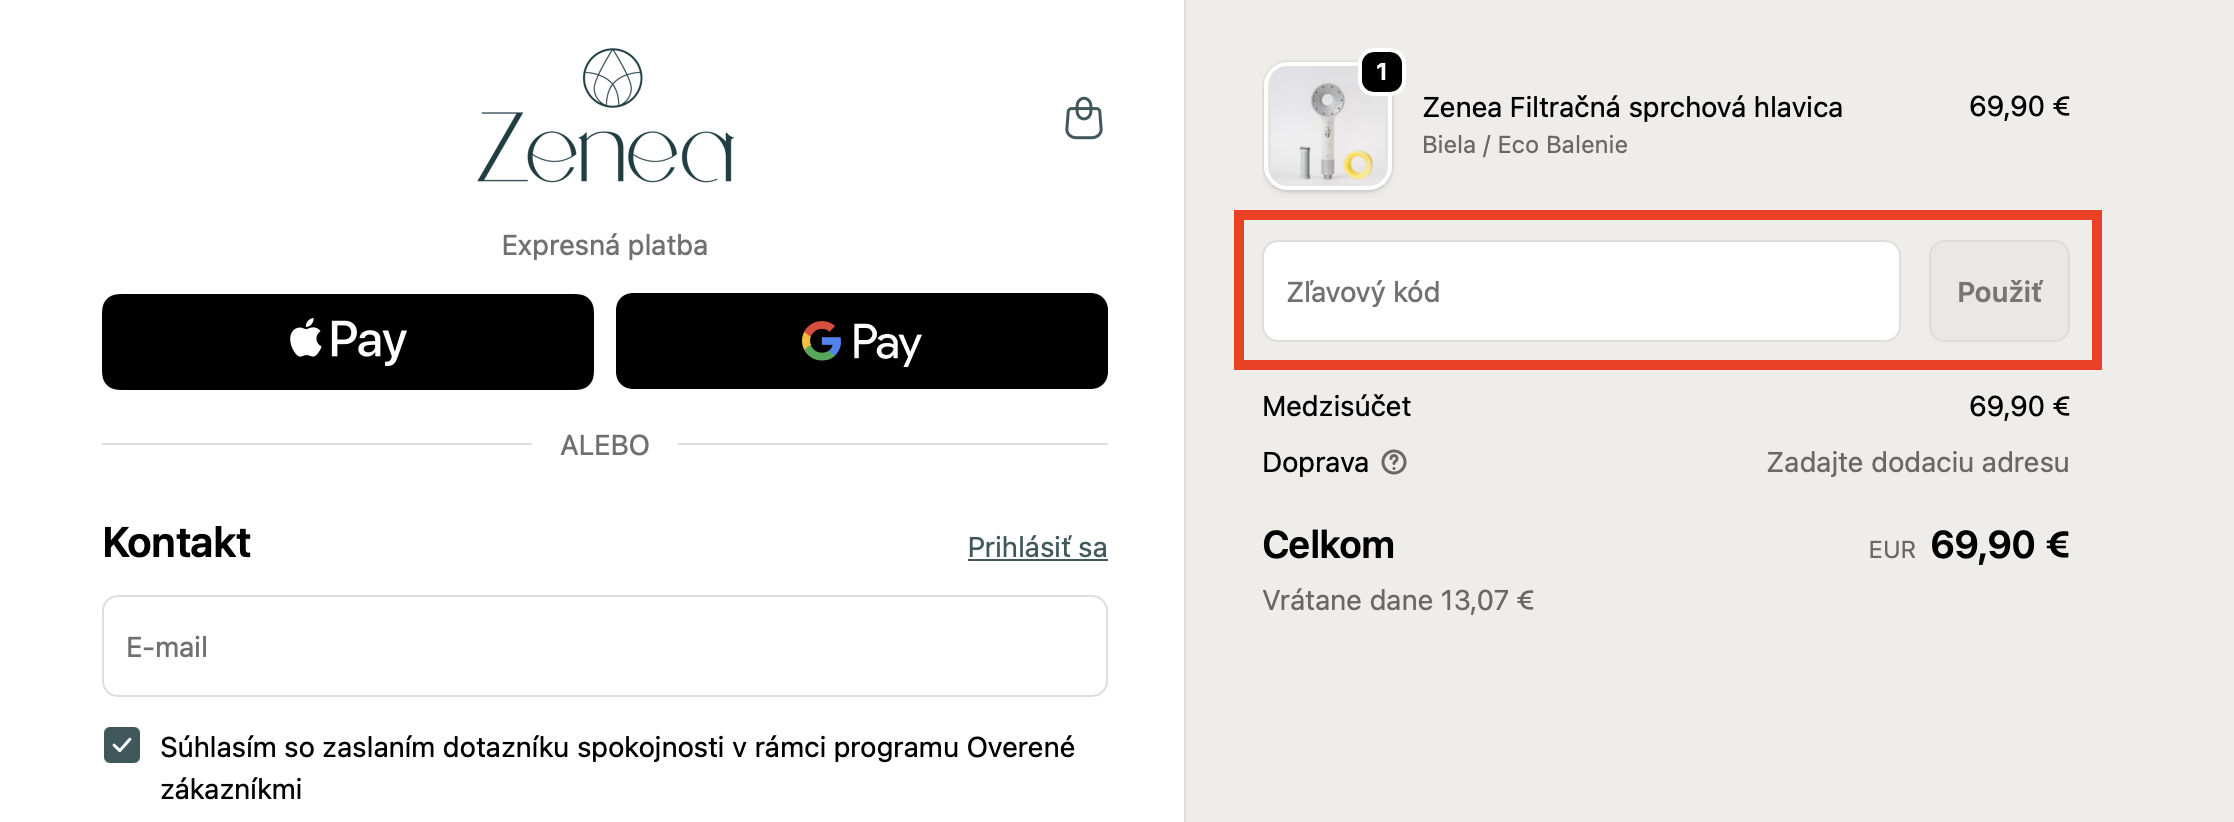
Task: Click the Celkom total amount 69,90 €
Action: point(1999,545)
